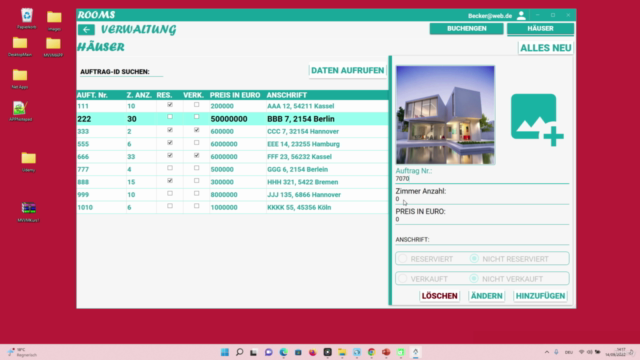
Task: Check VERK. for order 888
Action: coord(196,181)
